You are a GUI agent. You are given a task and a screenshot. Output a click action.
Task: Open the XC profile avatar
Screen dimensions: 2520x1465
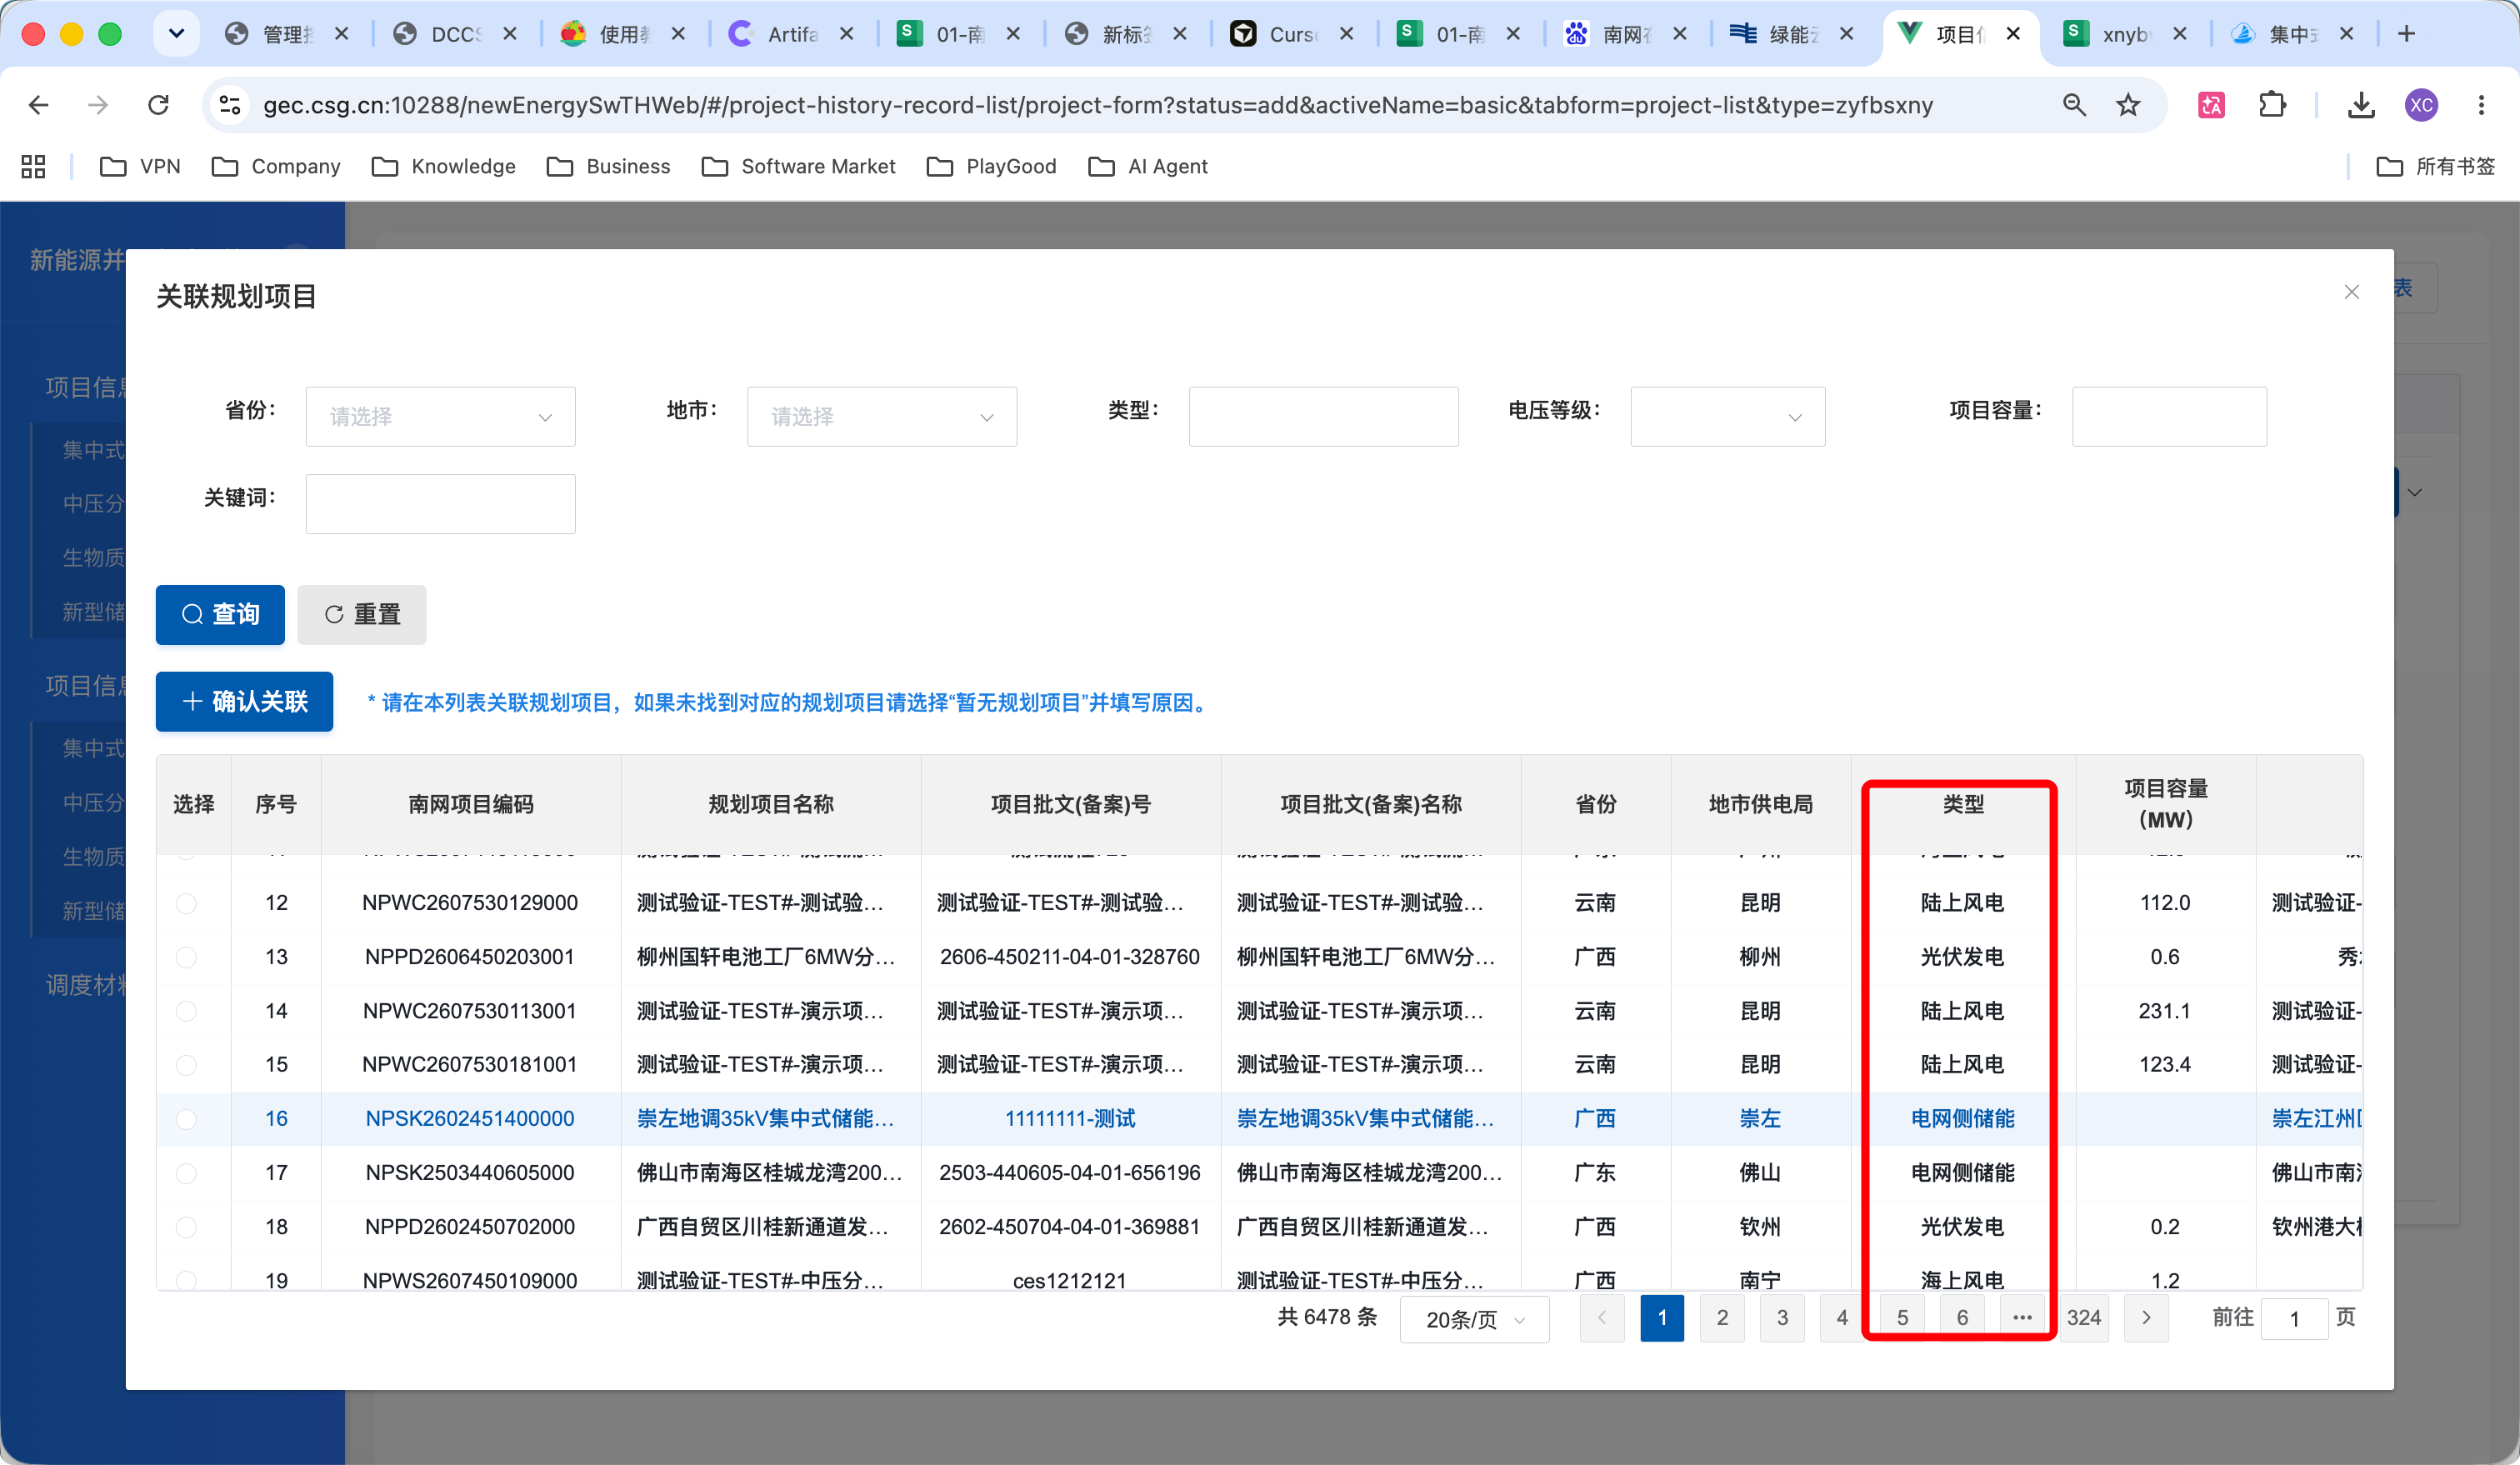pyautogui.click(x=2421, y=105)
